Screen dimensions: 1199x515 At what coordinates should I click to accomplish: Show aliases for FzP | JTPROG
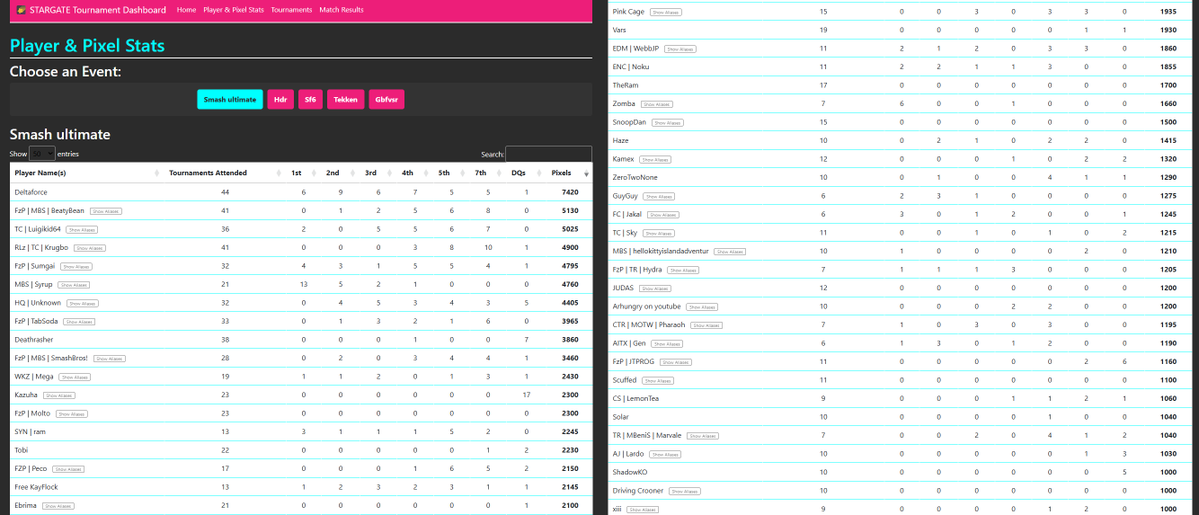tap(675, 361)
